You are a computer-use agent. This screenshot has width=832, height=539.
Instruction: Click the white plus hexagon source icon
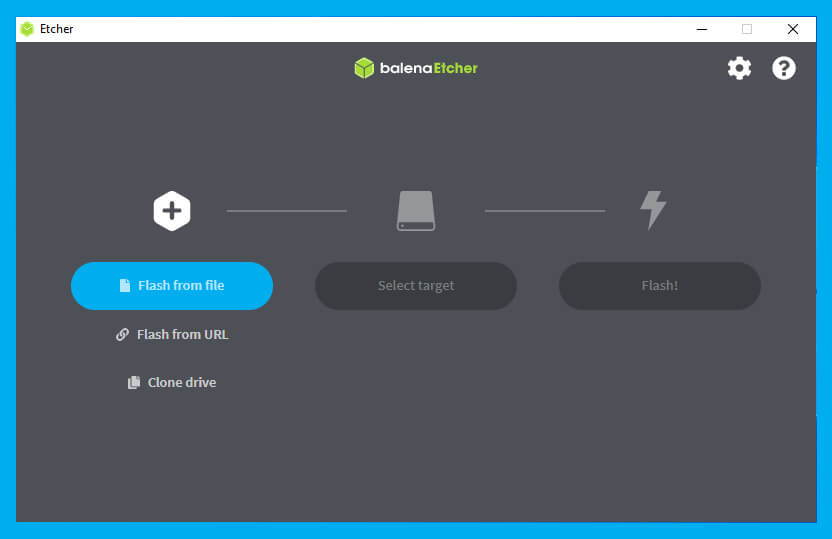coord(172,211)
